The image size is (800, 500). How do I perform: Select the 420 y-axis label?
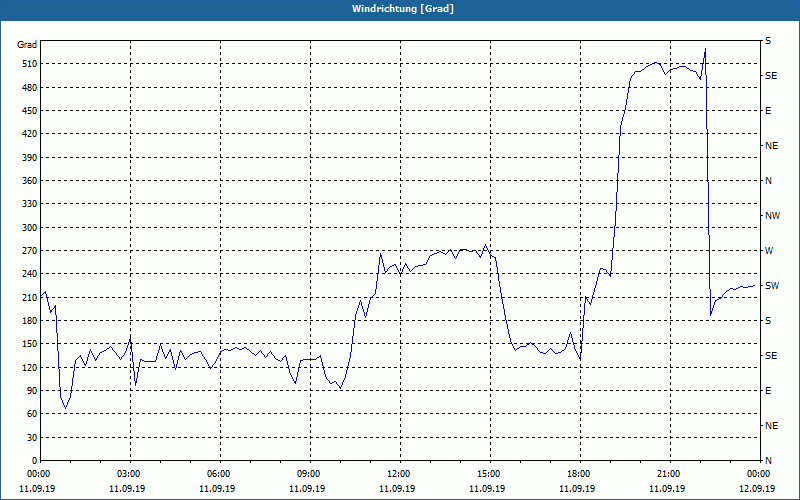tap(30, 134)
